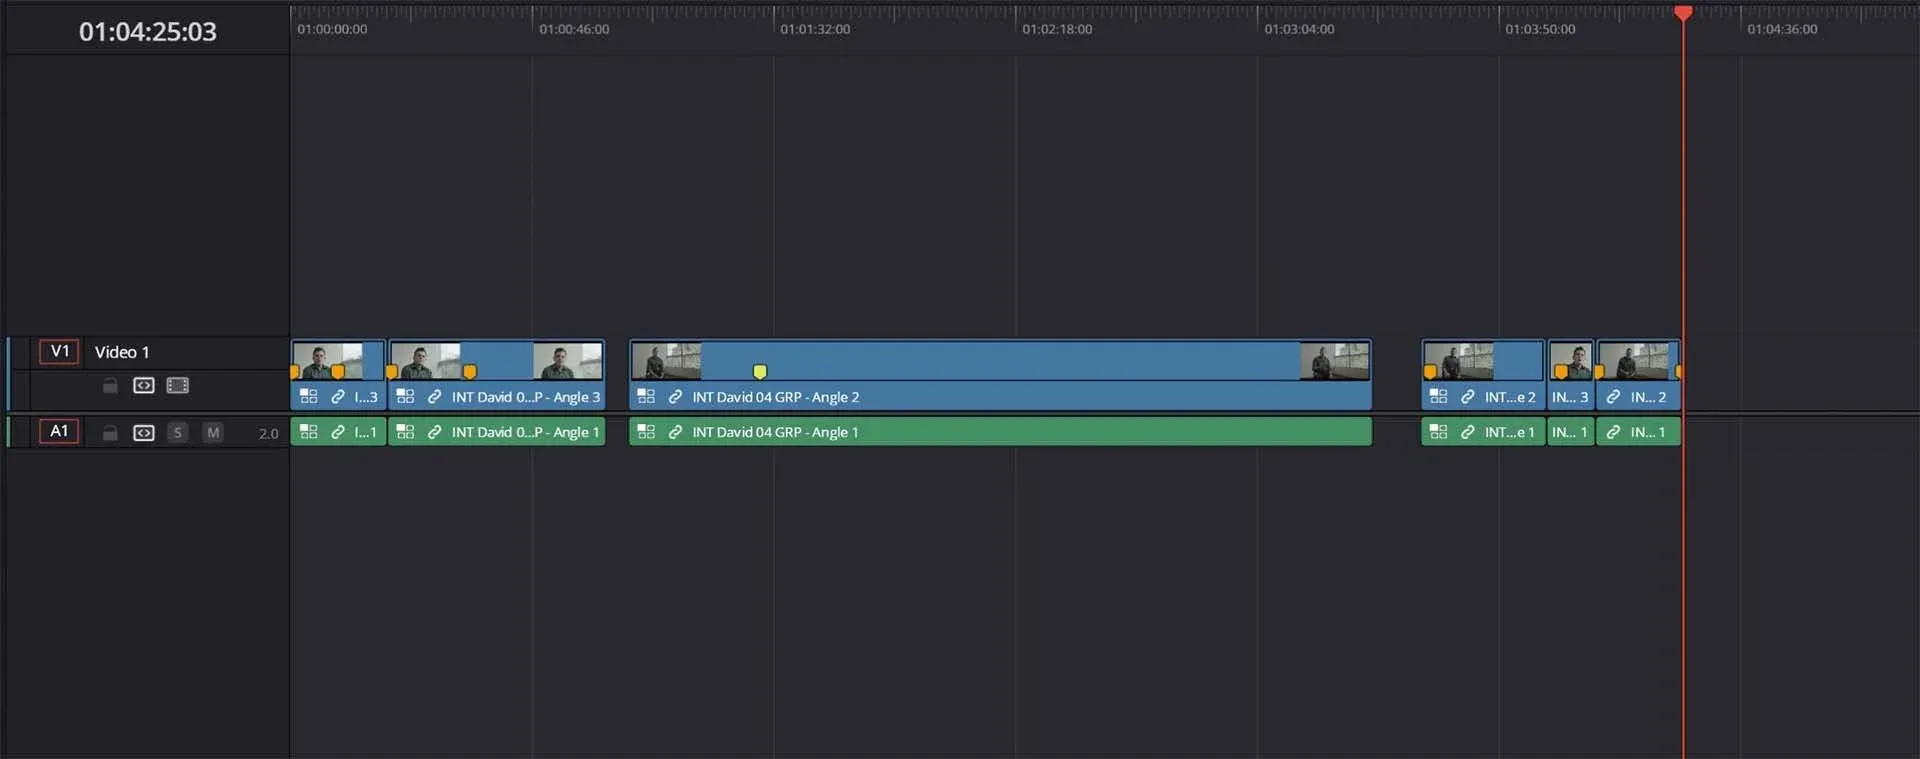Click multicam icon on INT David 04 GRP - Angle 2
This screenshot has width=1920, height=759.
646,397
